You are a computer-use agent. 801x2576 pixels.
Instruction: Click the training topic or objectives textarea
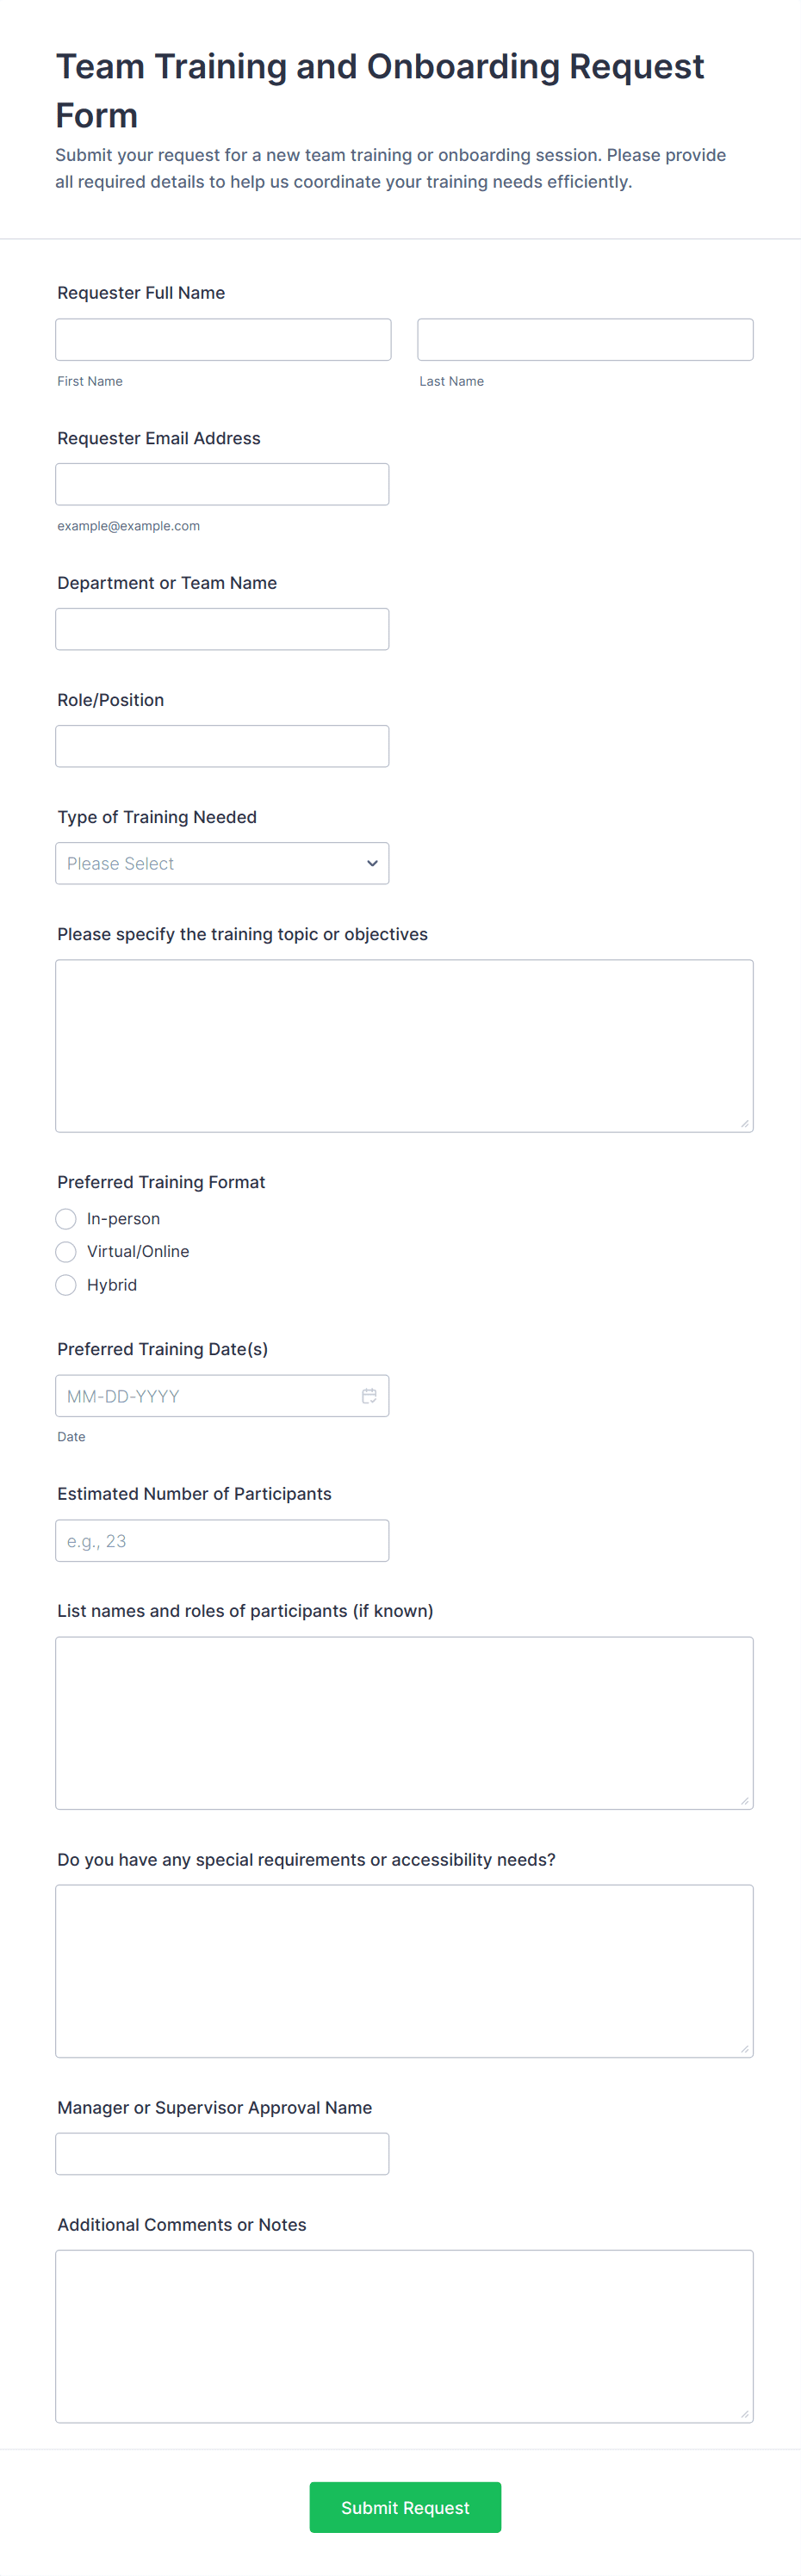tap(404, 1045)
